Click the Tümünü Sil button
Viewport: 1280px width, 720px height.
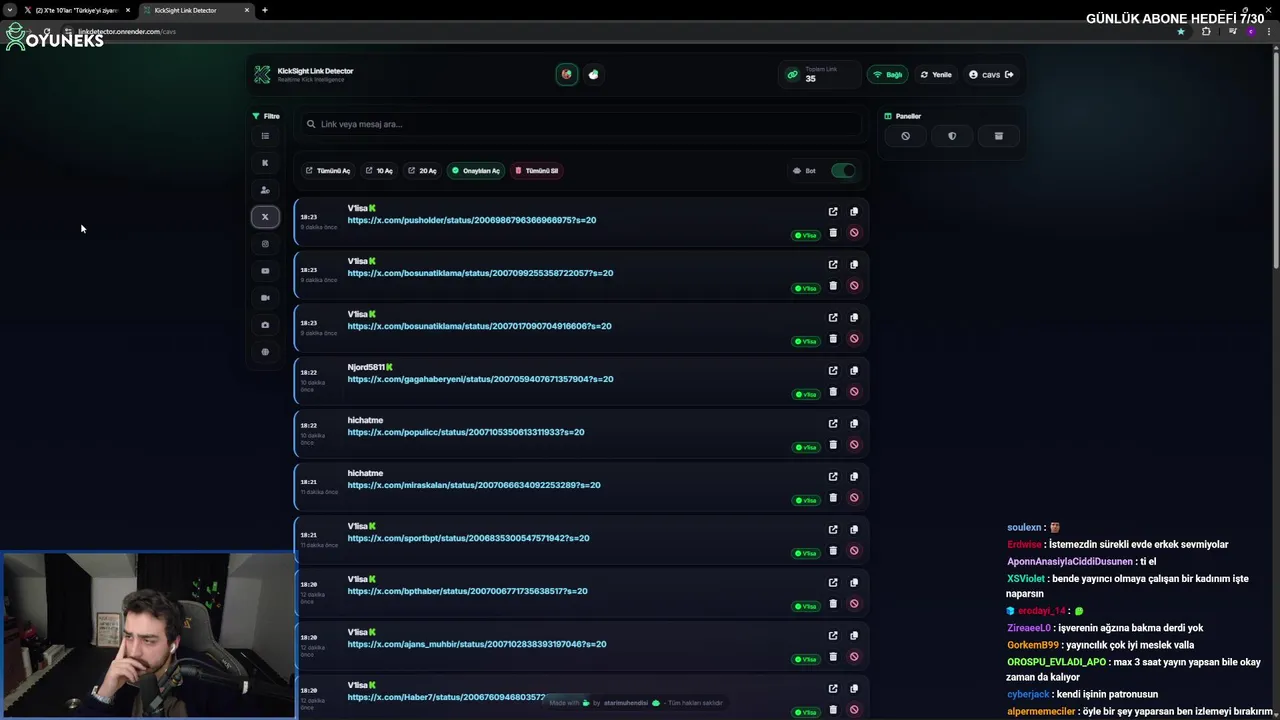[x=537, y=171]
